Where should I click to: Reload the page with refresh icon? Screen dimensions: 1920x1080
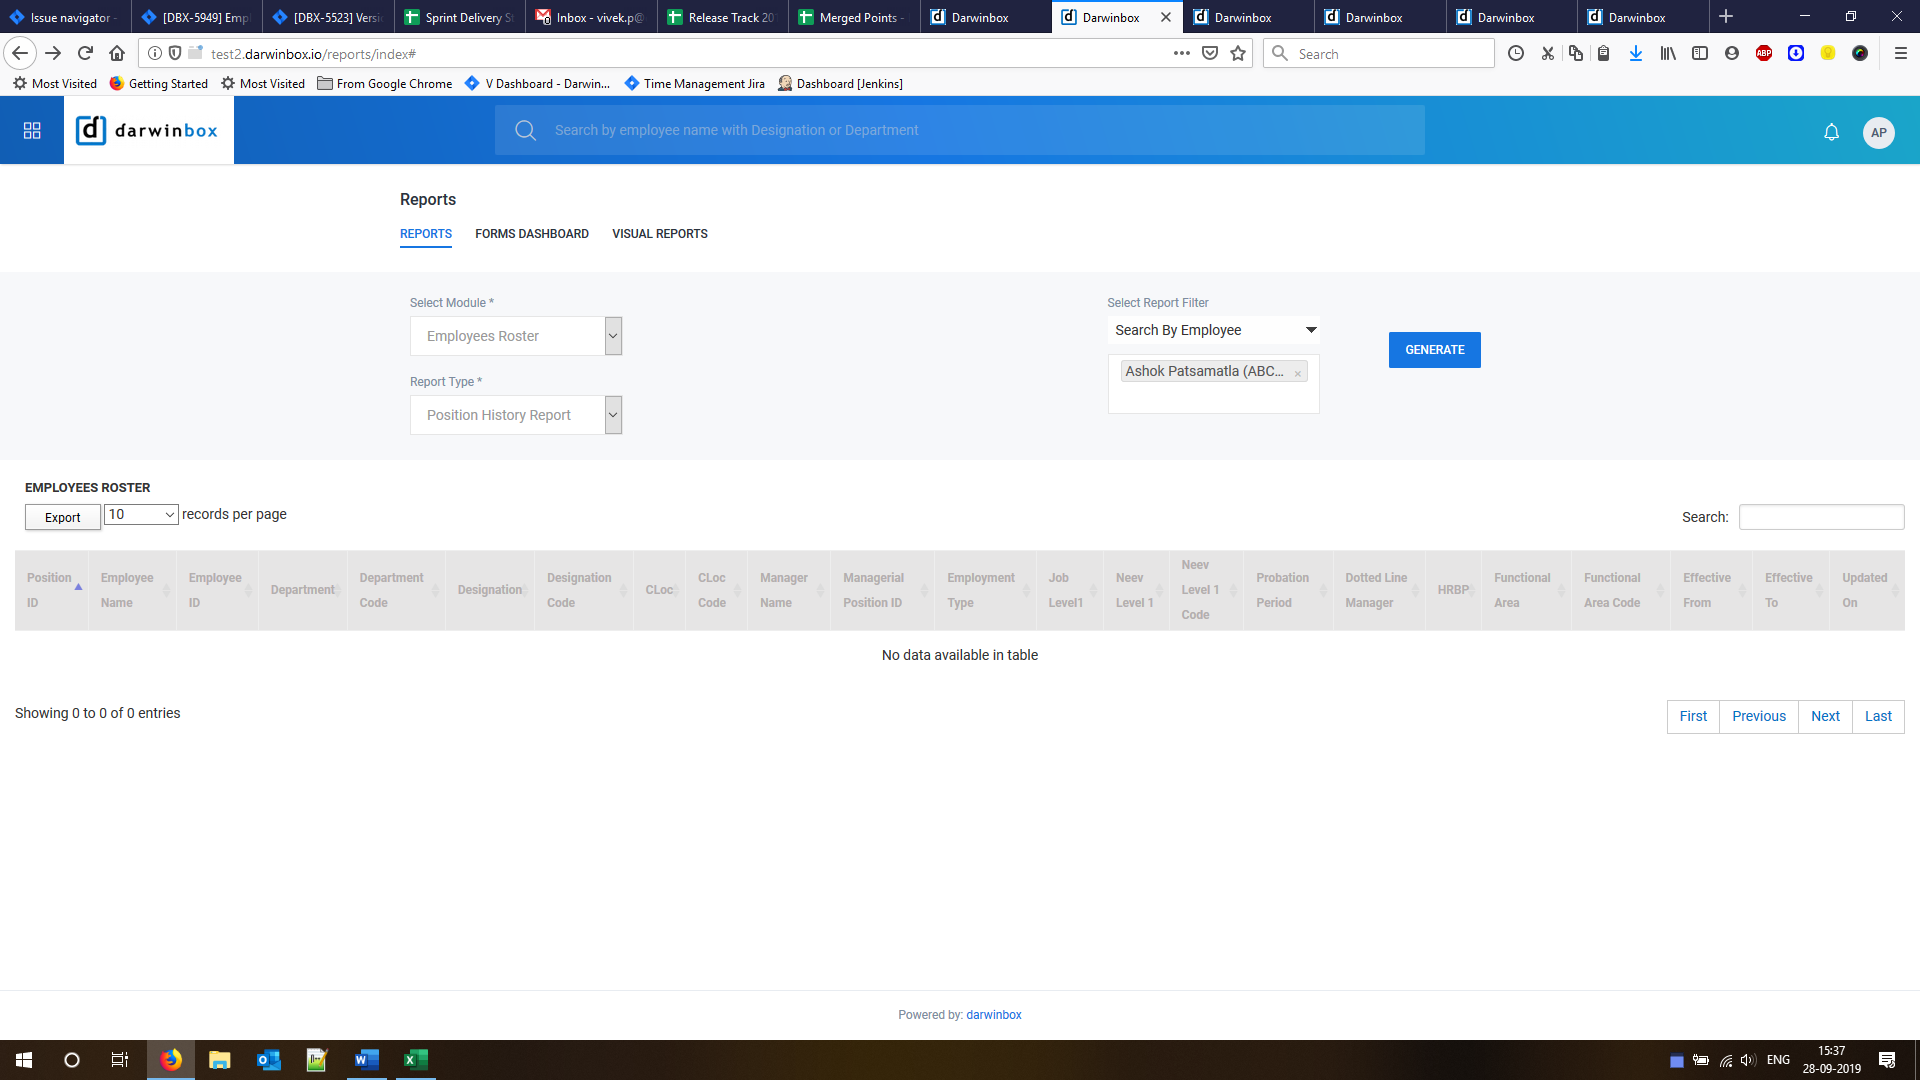tap(85, 54)
